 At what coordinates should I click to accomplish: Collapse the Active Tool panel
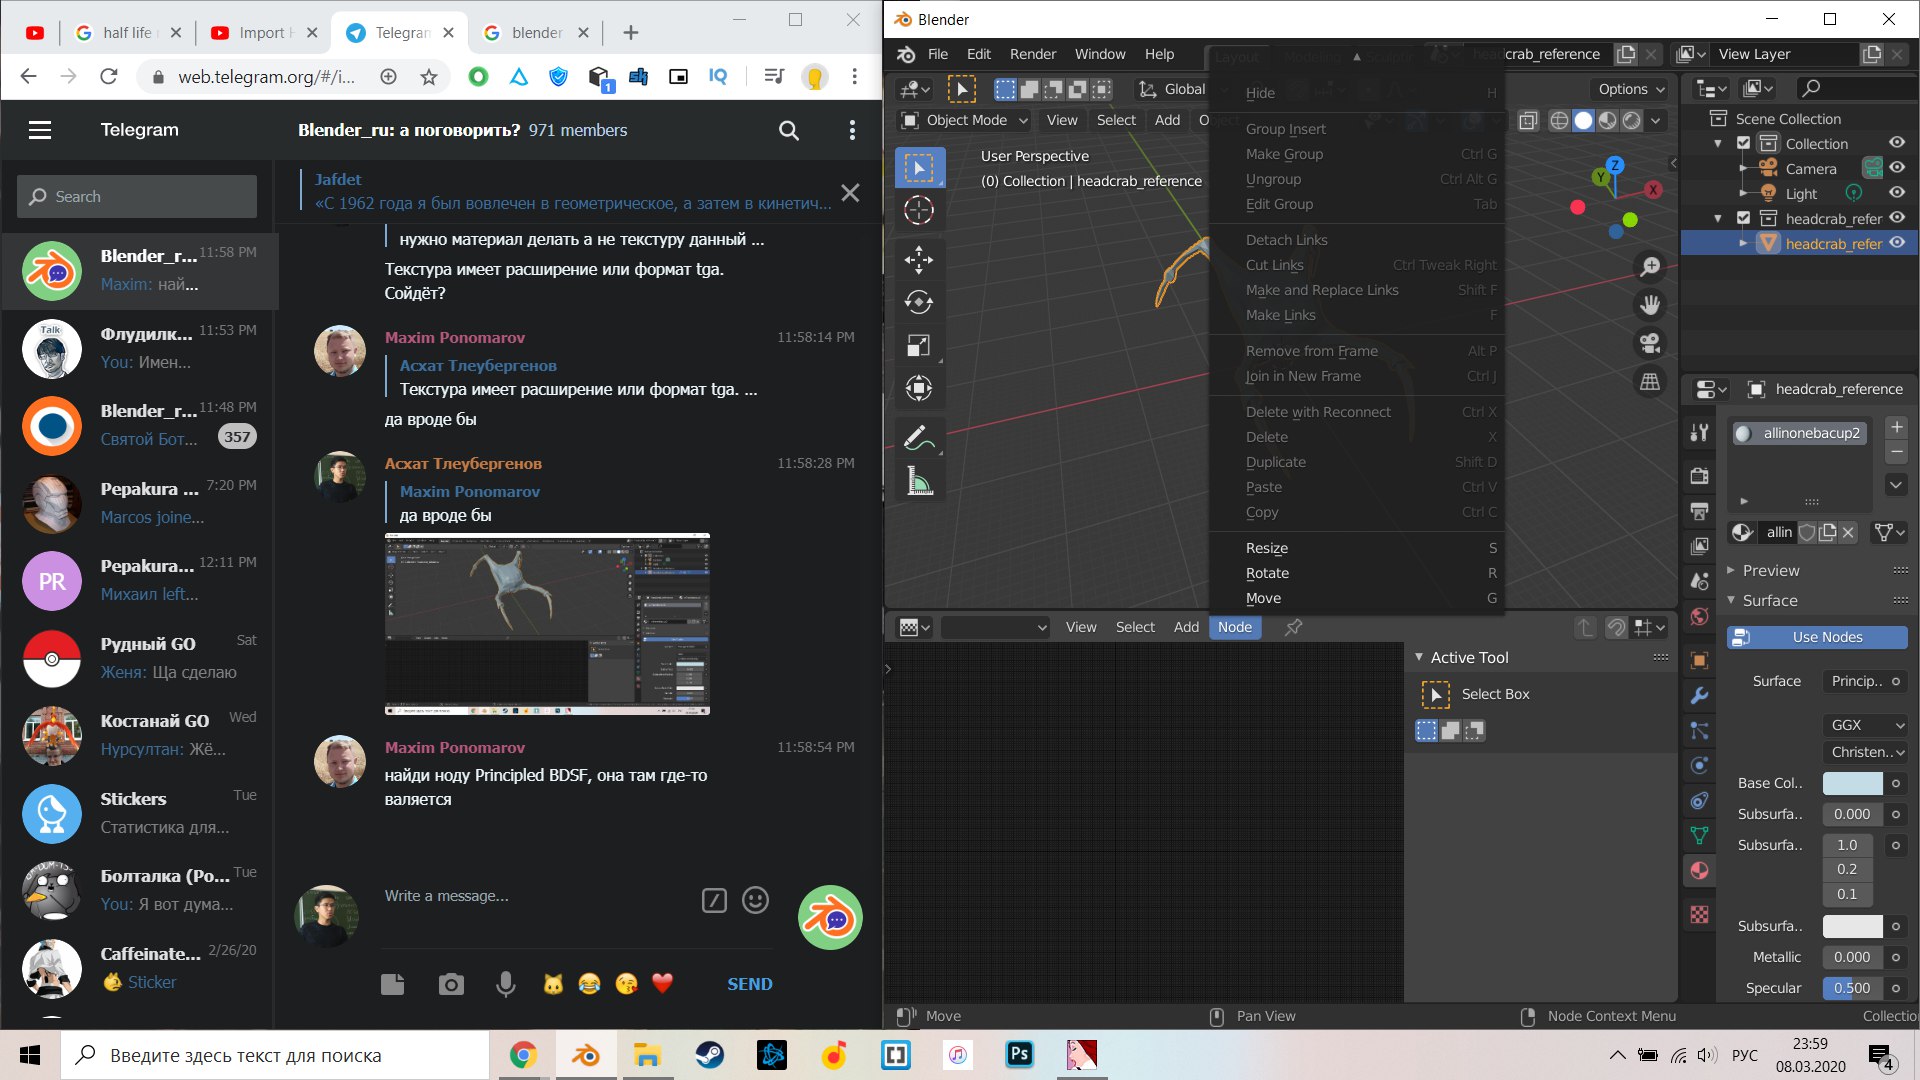1469,657
